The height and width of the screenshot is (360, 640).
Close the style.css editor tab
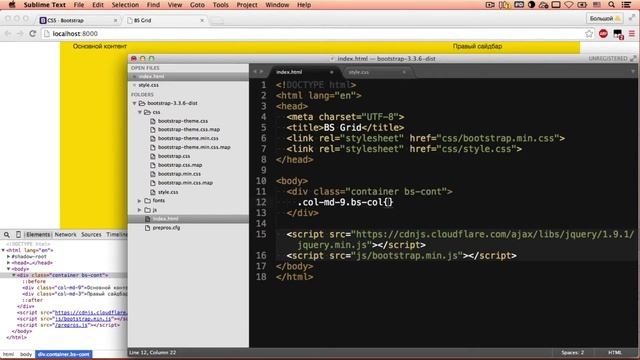coord(404,72)
